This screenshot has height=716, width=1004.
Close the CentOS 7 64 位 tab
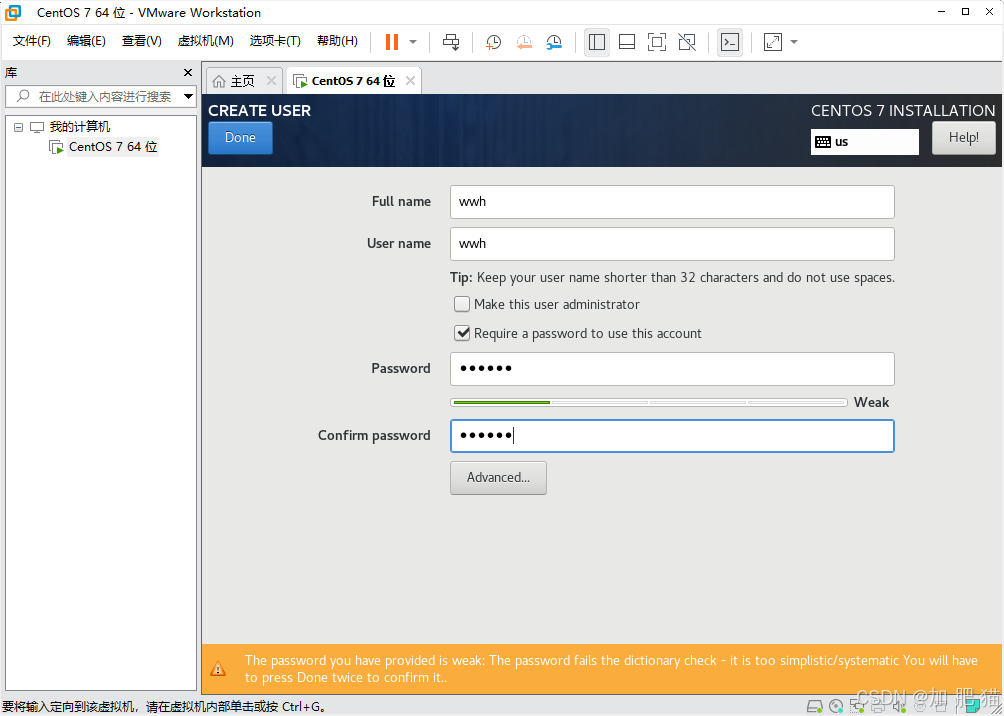(x=410, y=81)
